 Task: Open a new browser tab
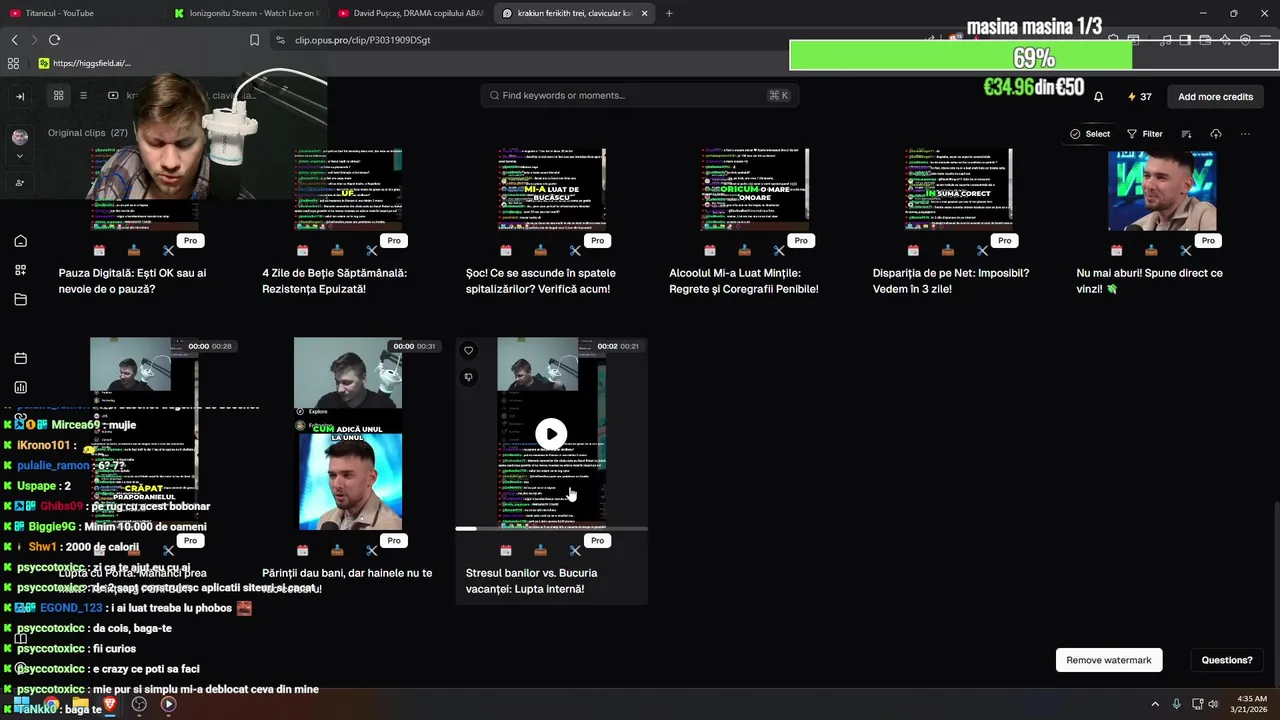pyautogui.click(x=669, y=13)
